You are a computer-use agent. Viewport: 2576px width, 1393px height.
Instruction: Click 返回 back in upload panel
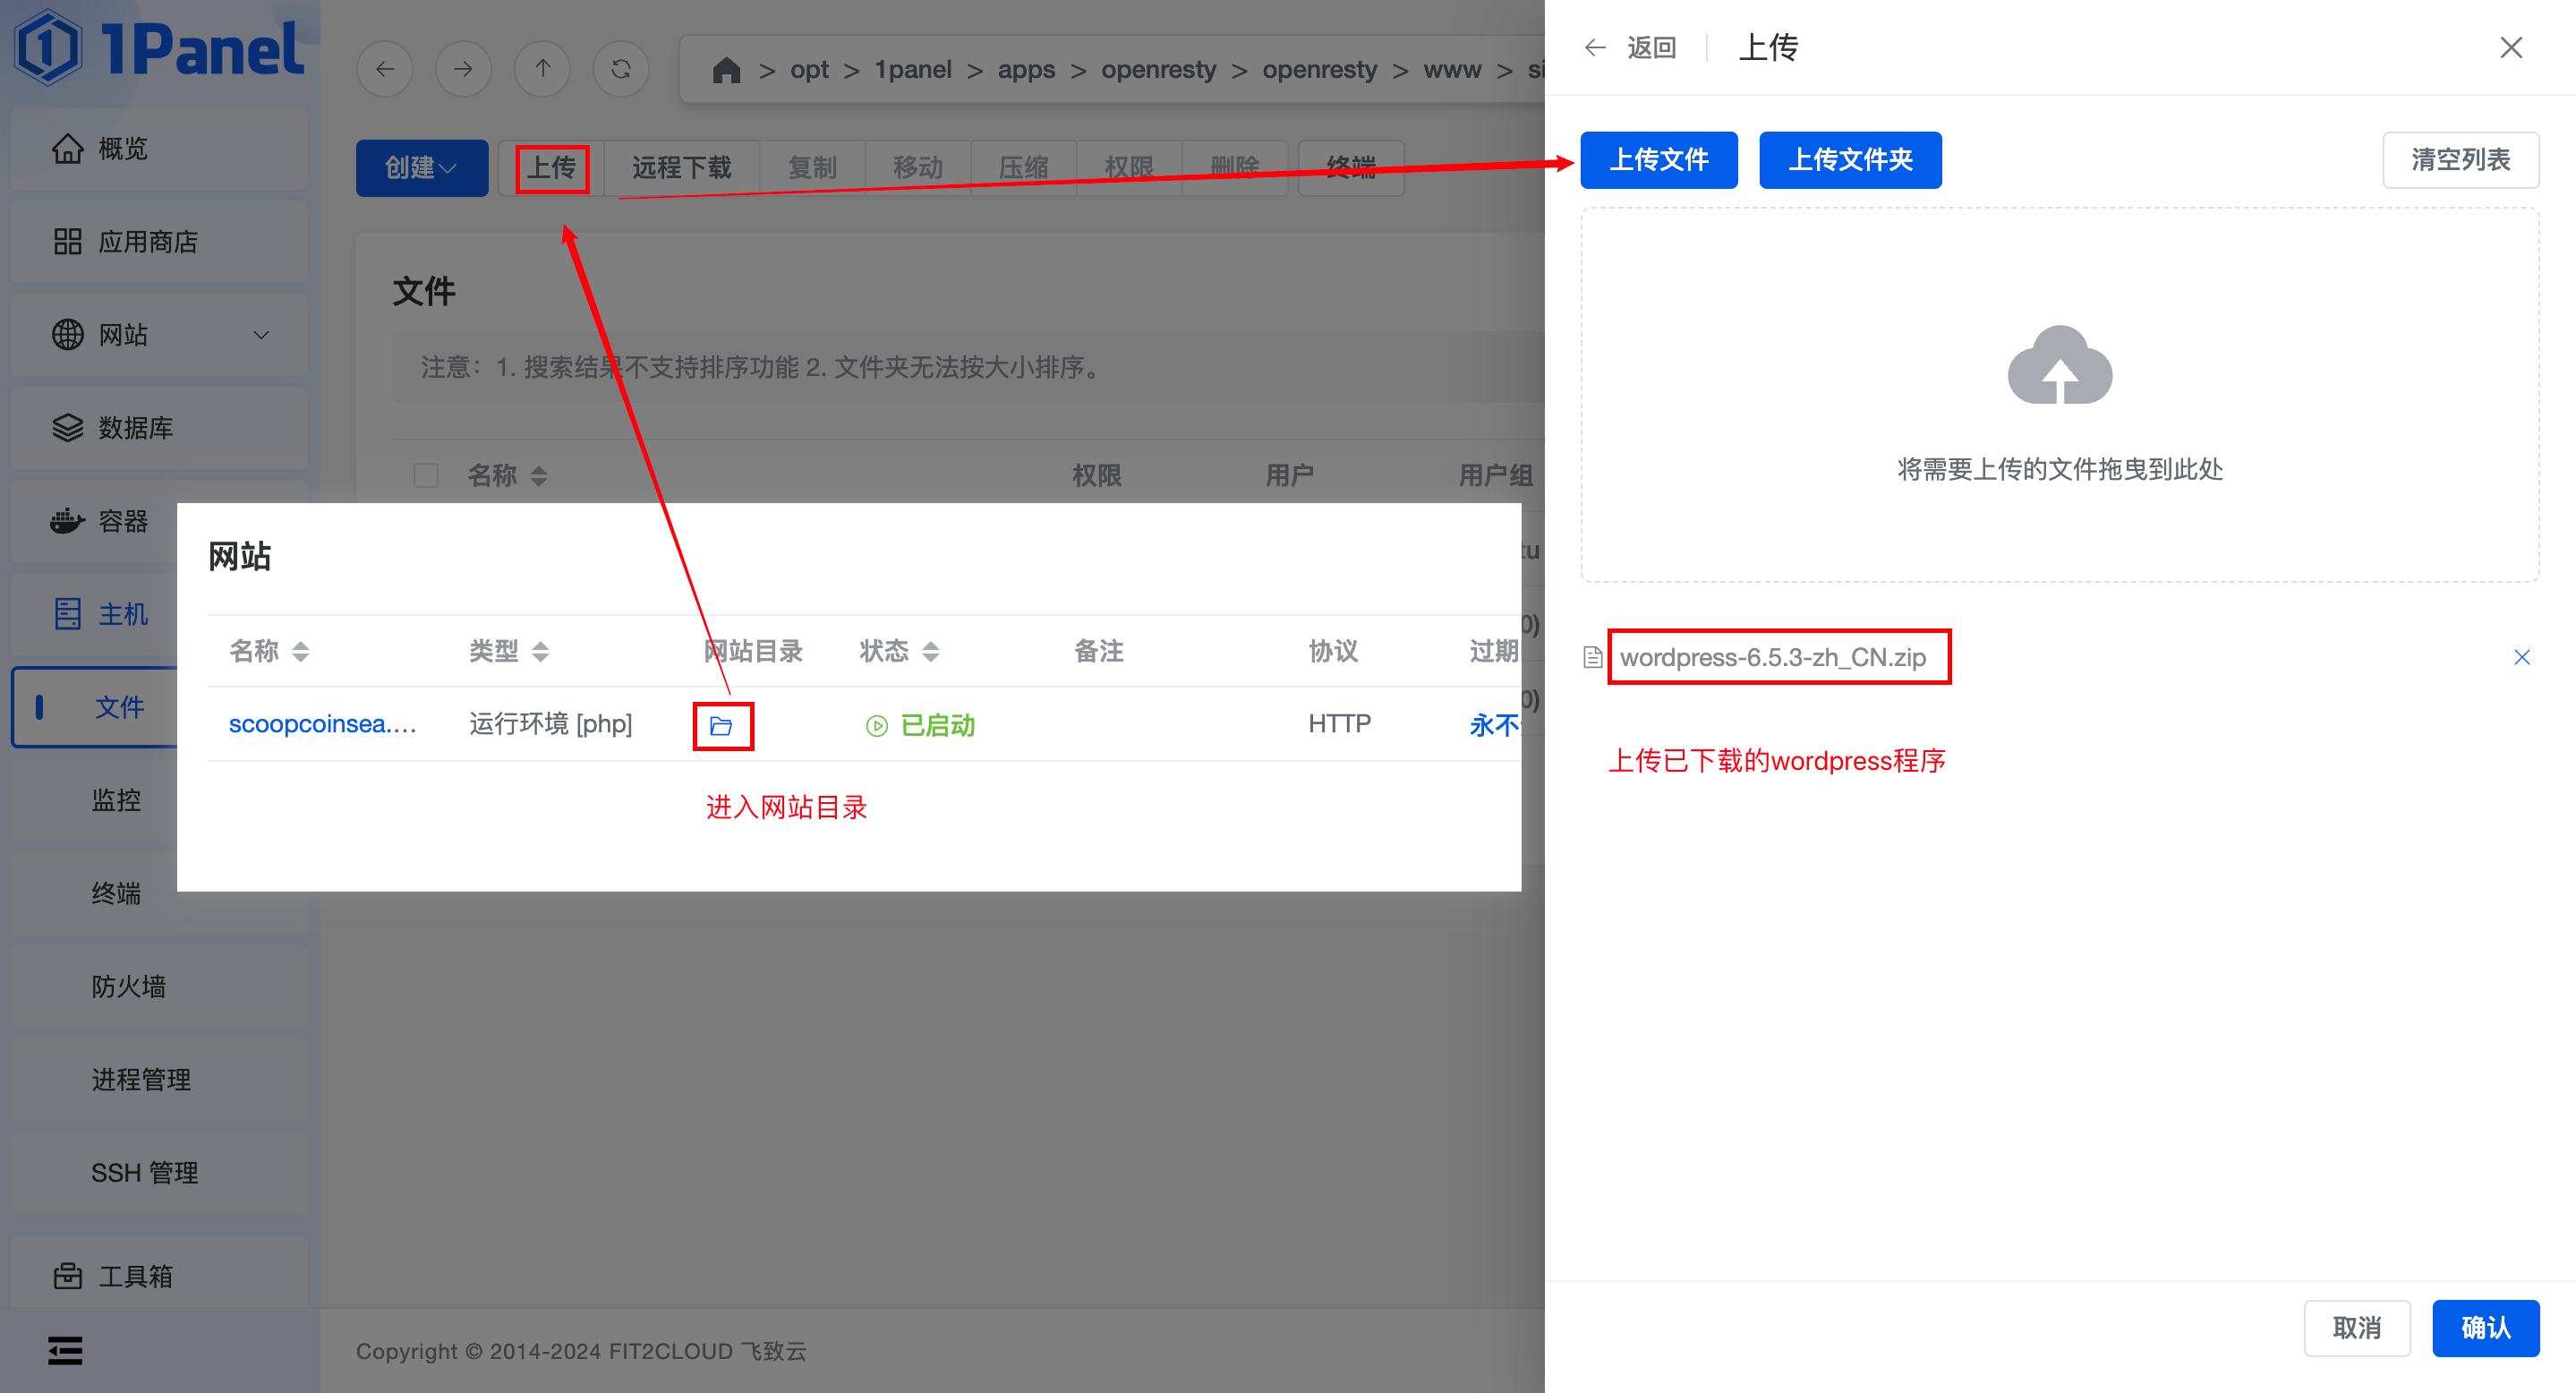[1652, 47]
